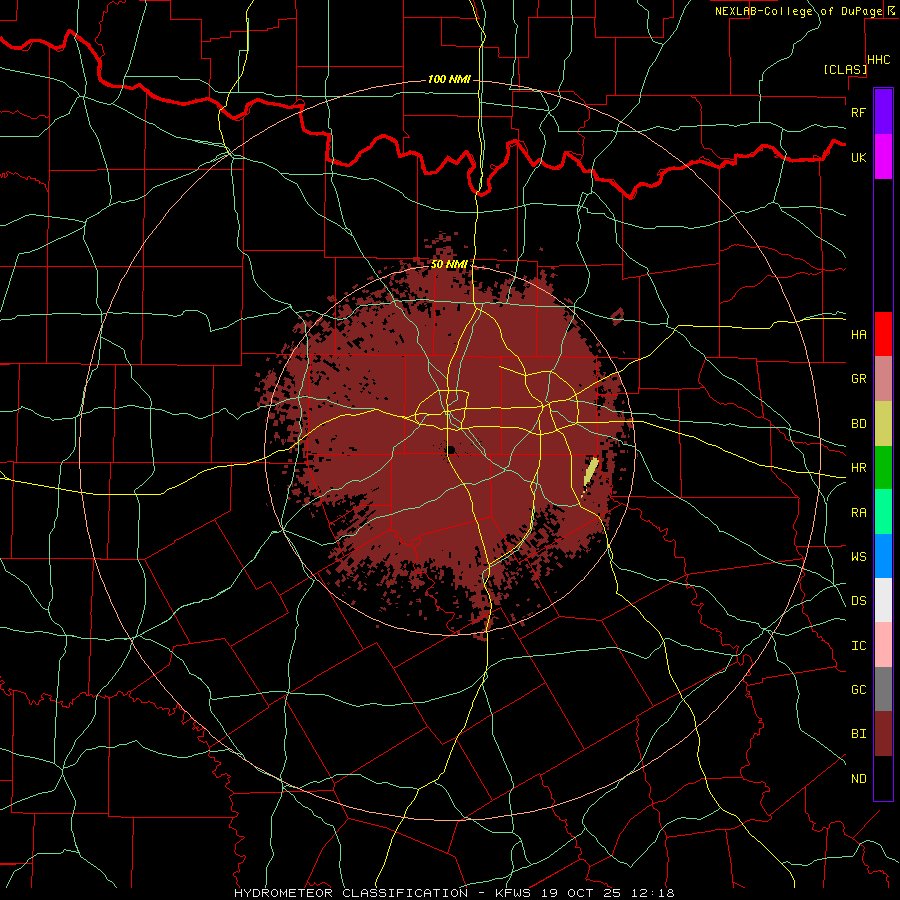Screen dimensions: 900x900
Task: Click the WS legend label
Action: (858, 557)
